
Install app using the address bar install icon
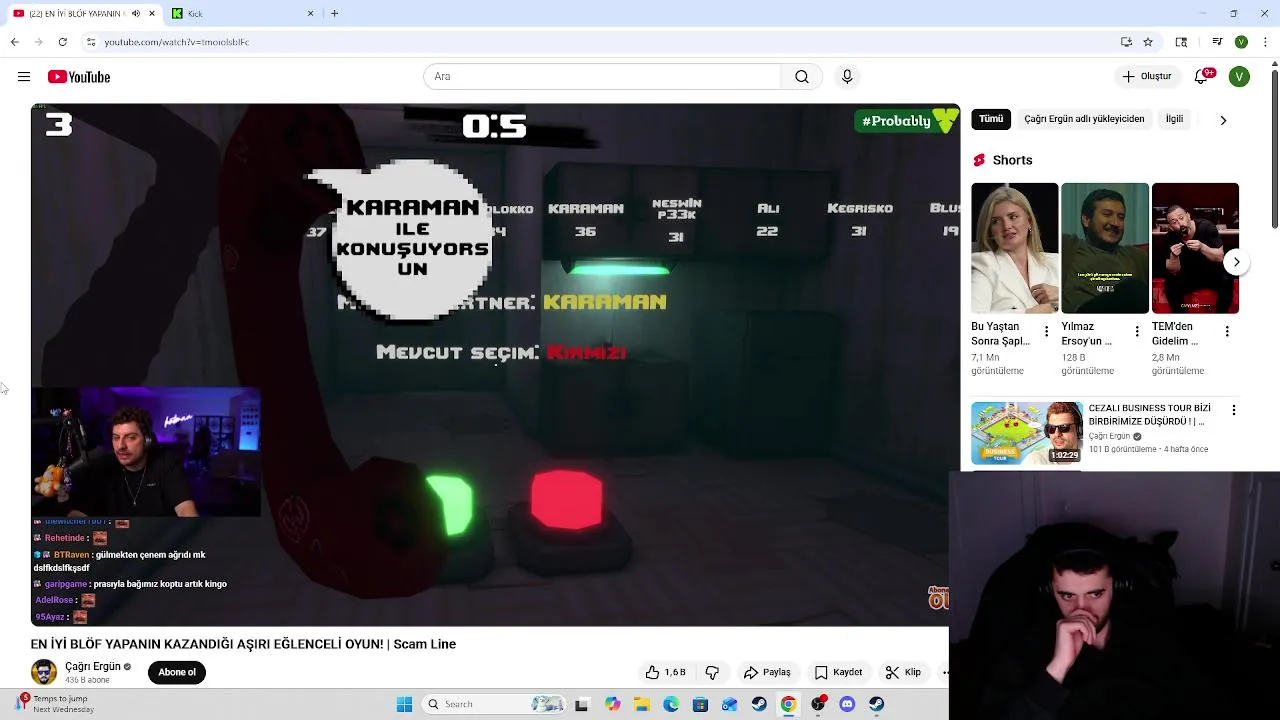point(1126,42)
